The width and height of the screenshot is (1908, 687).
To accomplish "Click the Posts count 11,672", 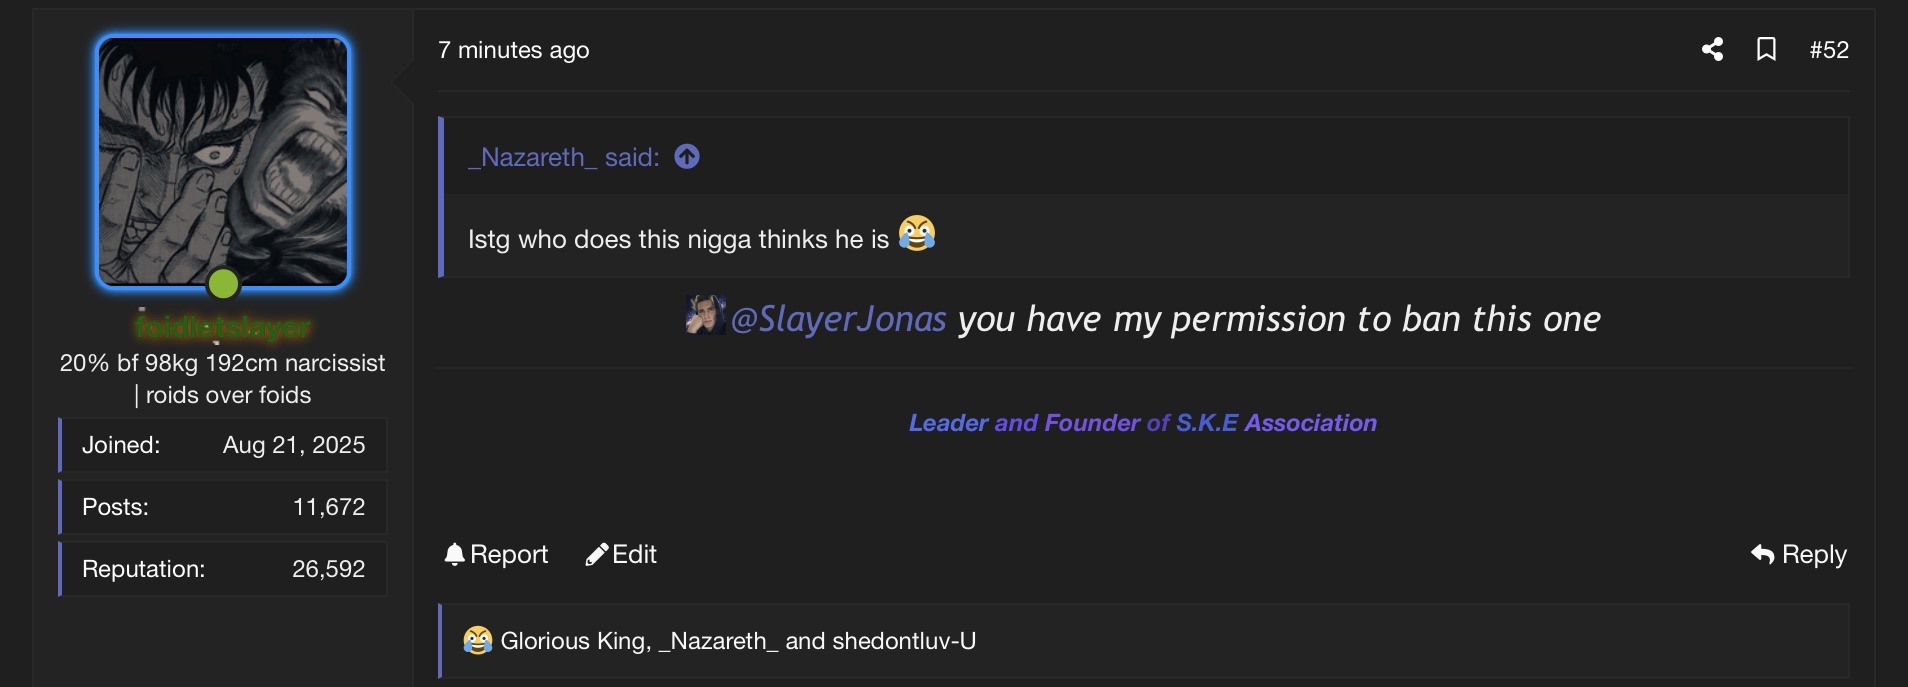I will click(x=328, y=507).
